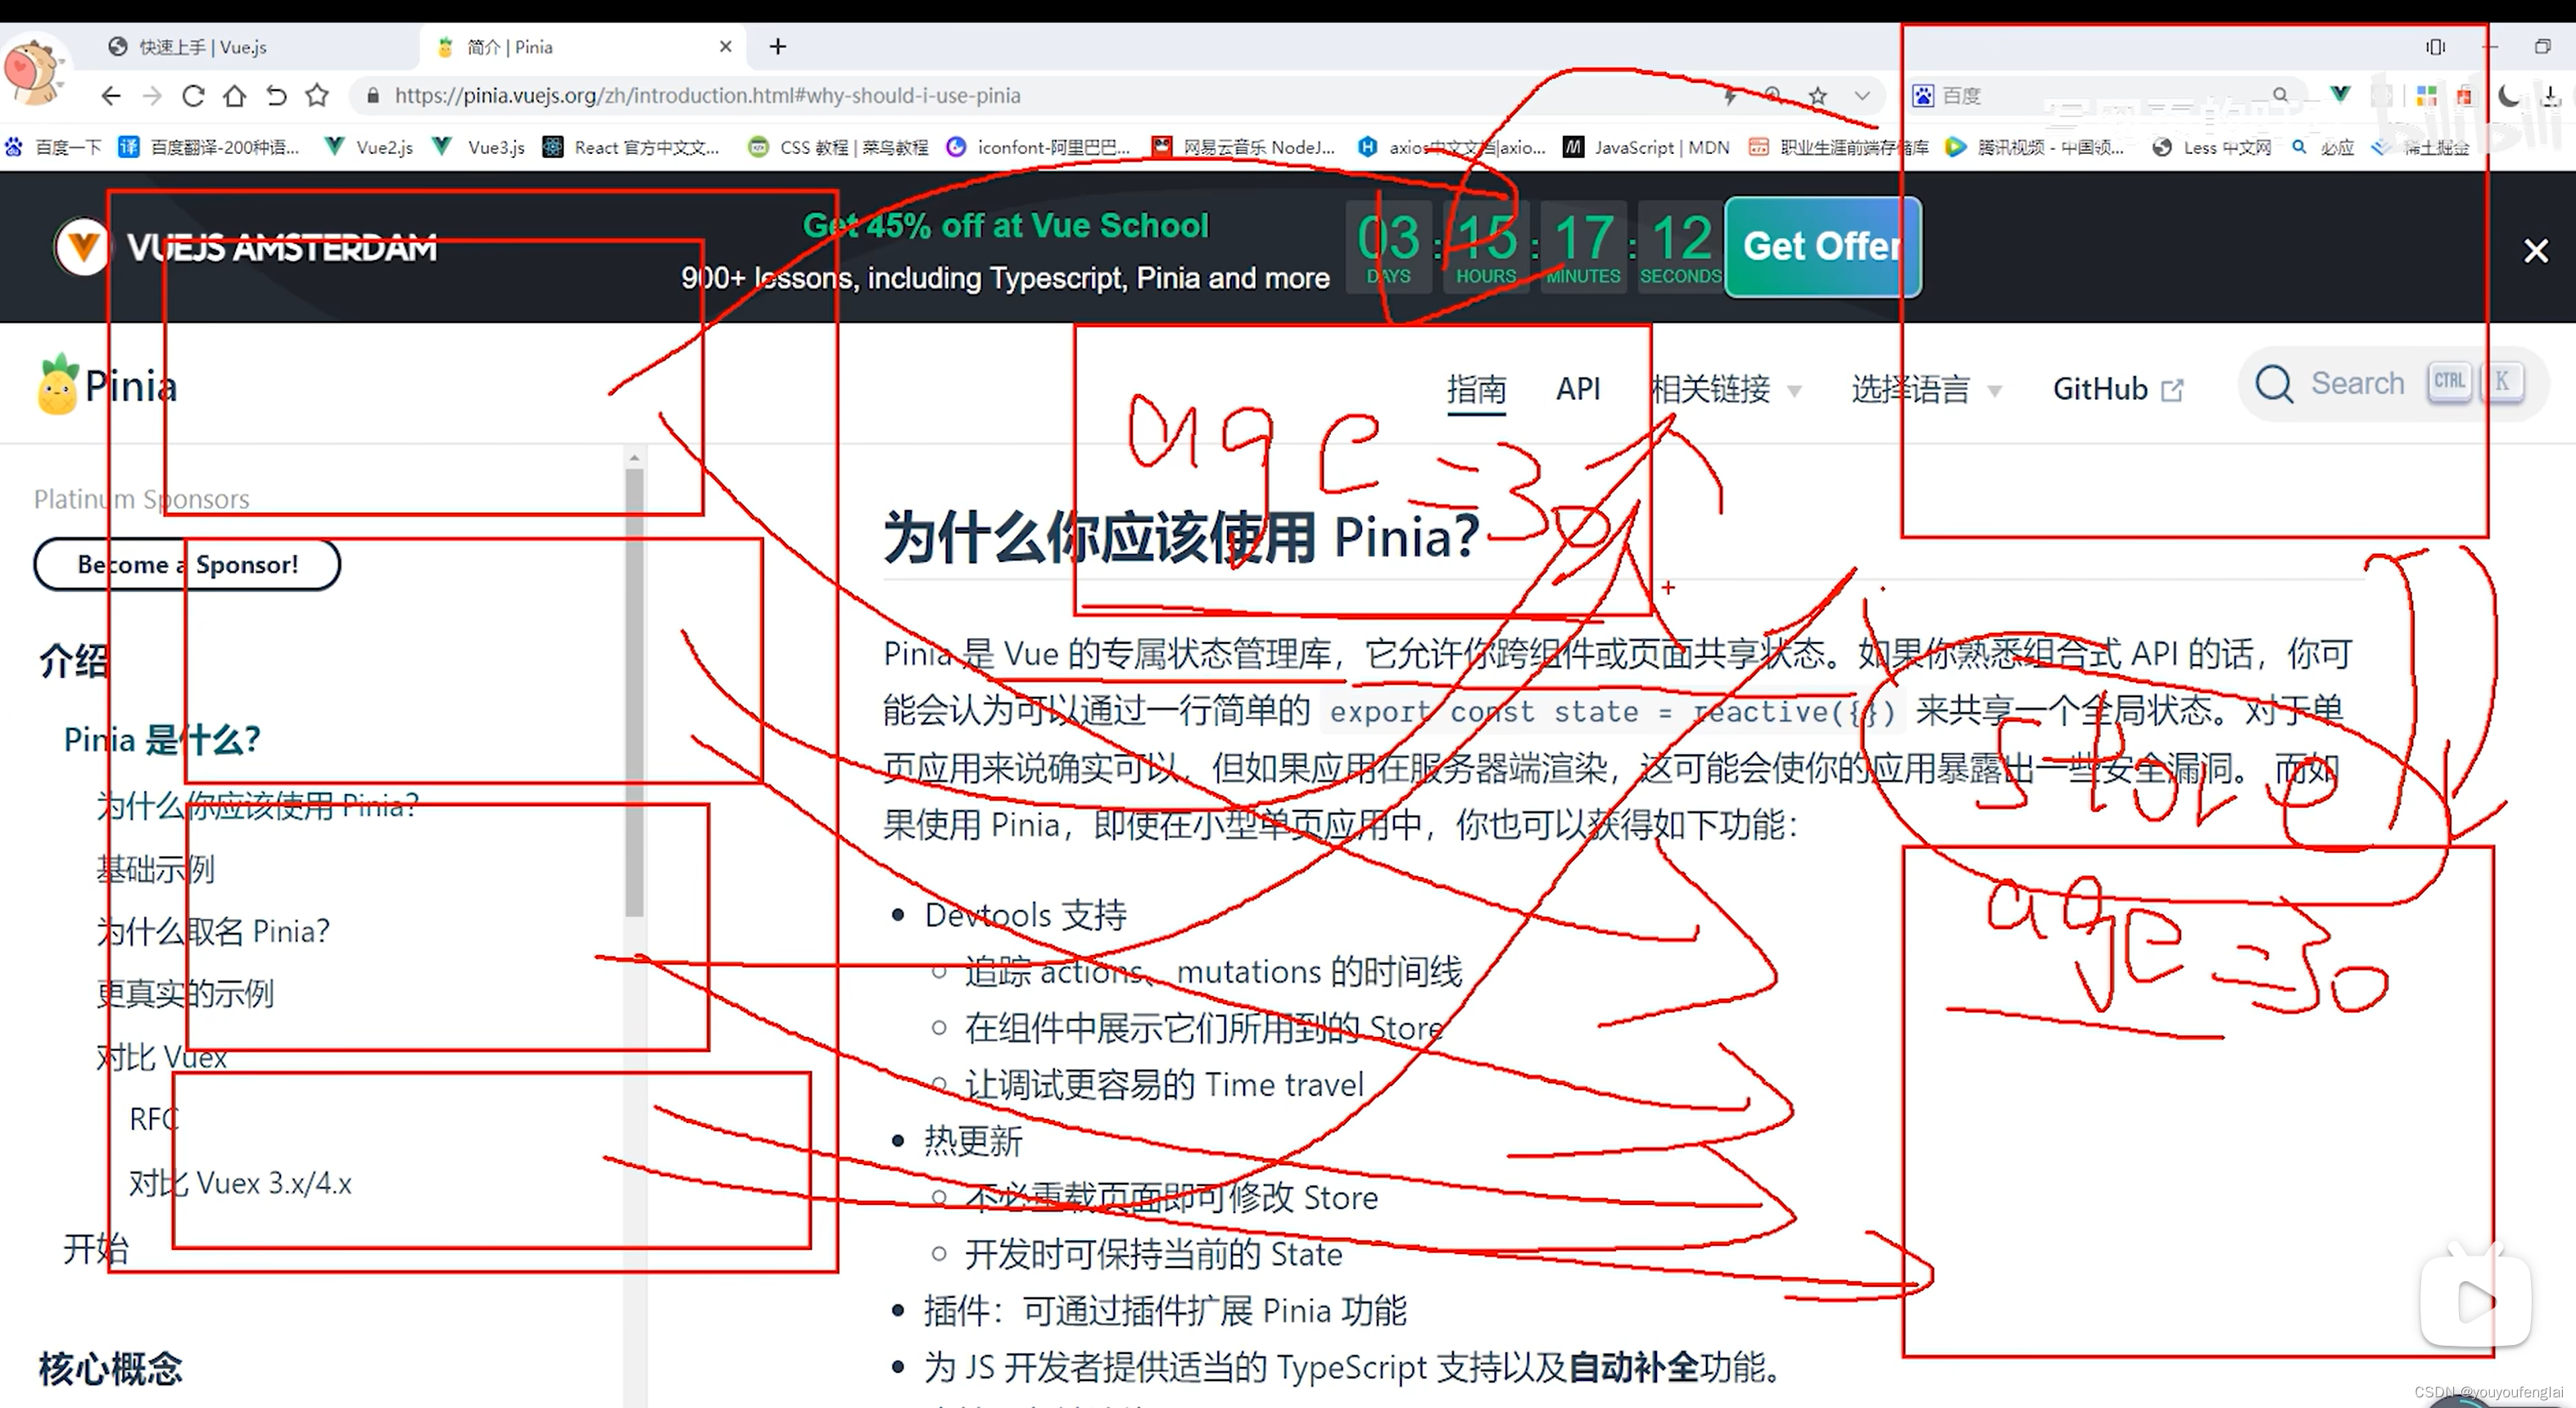The image size is (2576, 1408).
Task: Click the video play overlay button
Action: click(x=2476, y=1300)
